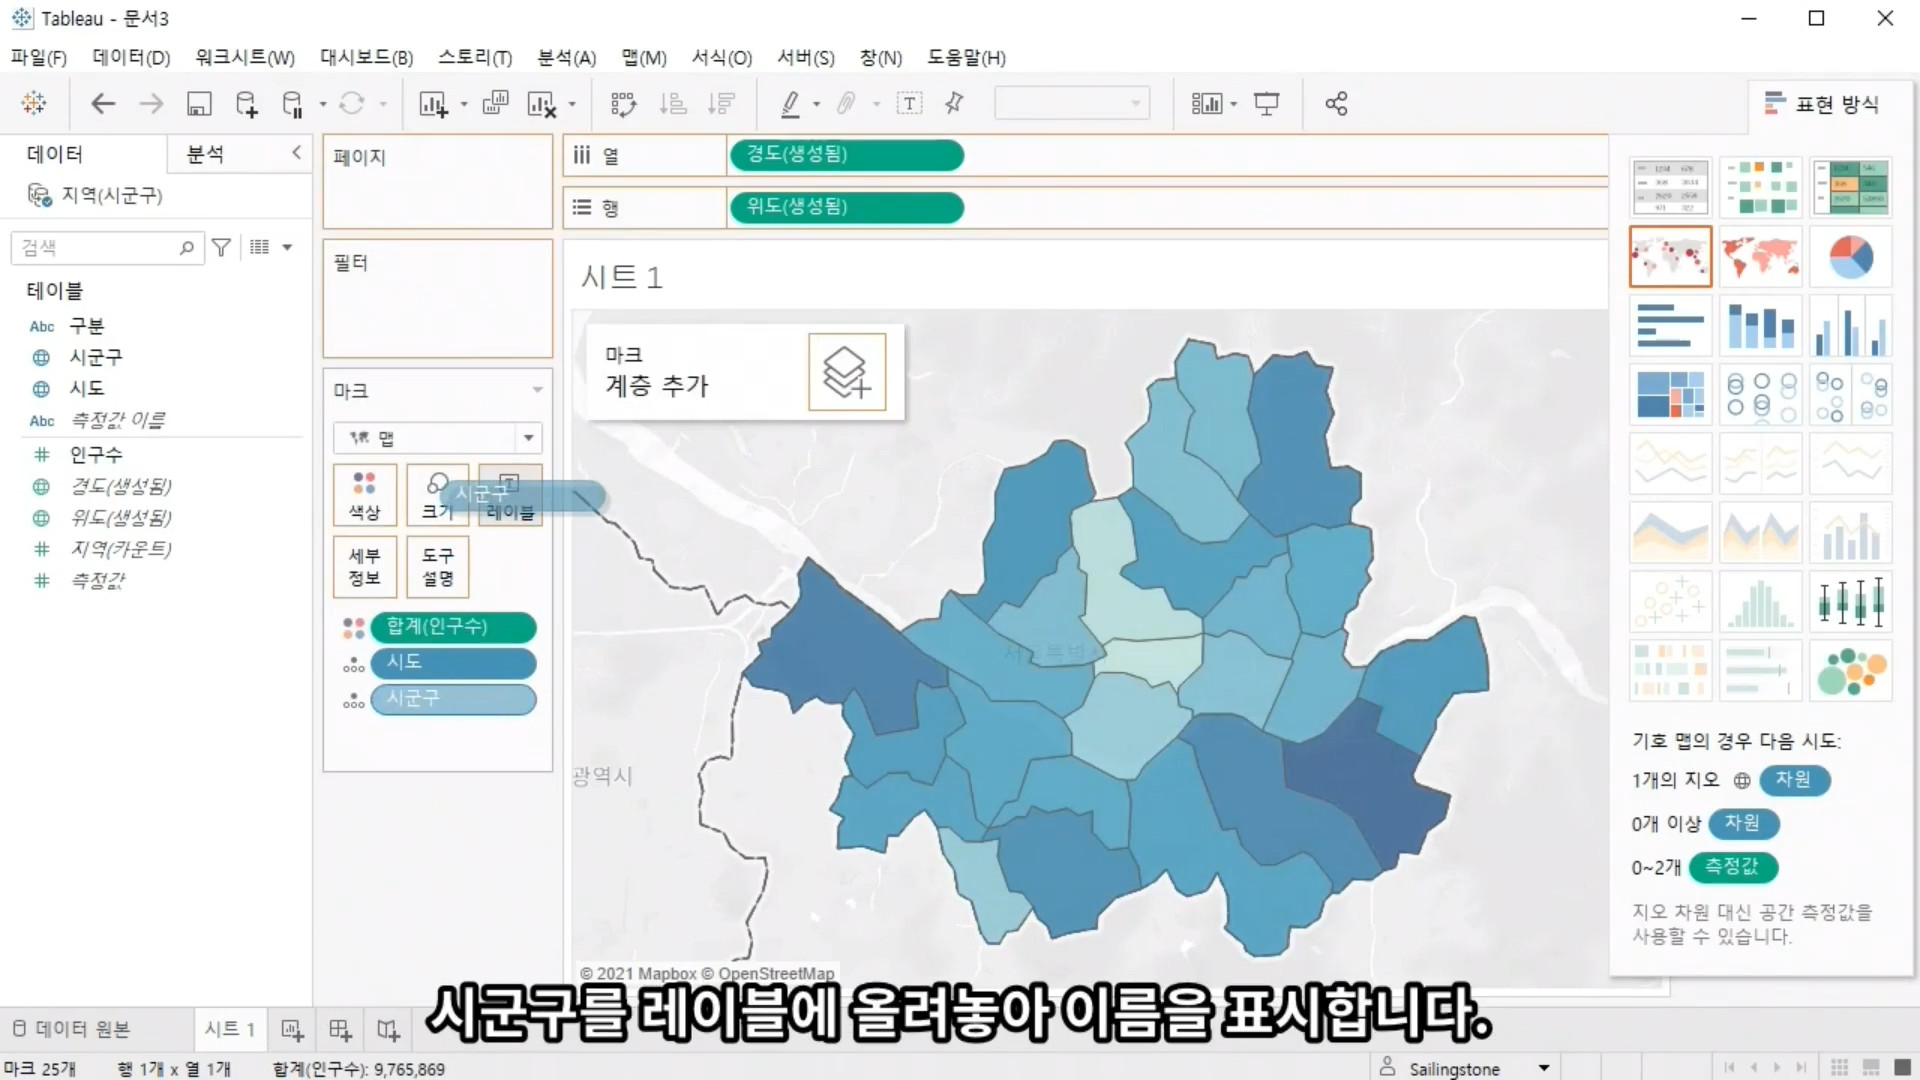
Task: Collapse the data pane with arrow
Action: 296,153
